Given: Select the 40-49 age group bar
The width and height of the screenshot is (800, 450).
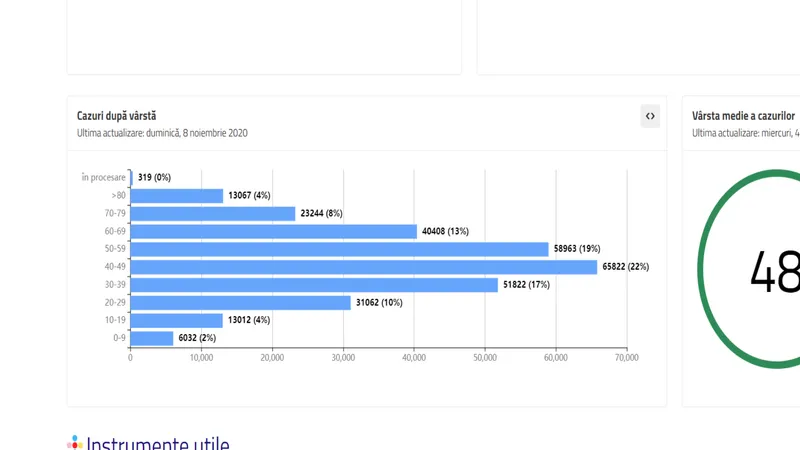Looking at the screenshot, I should (x=363, y=267).
